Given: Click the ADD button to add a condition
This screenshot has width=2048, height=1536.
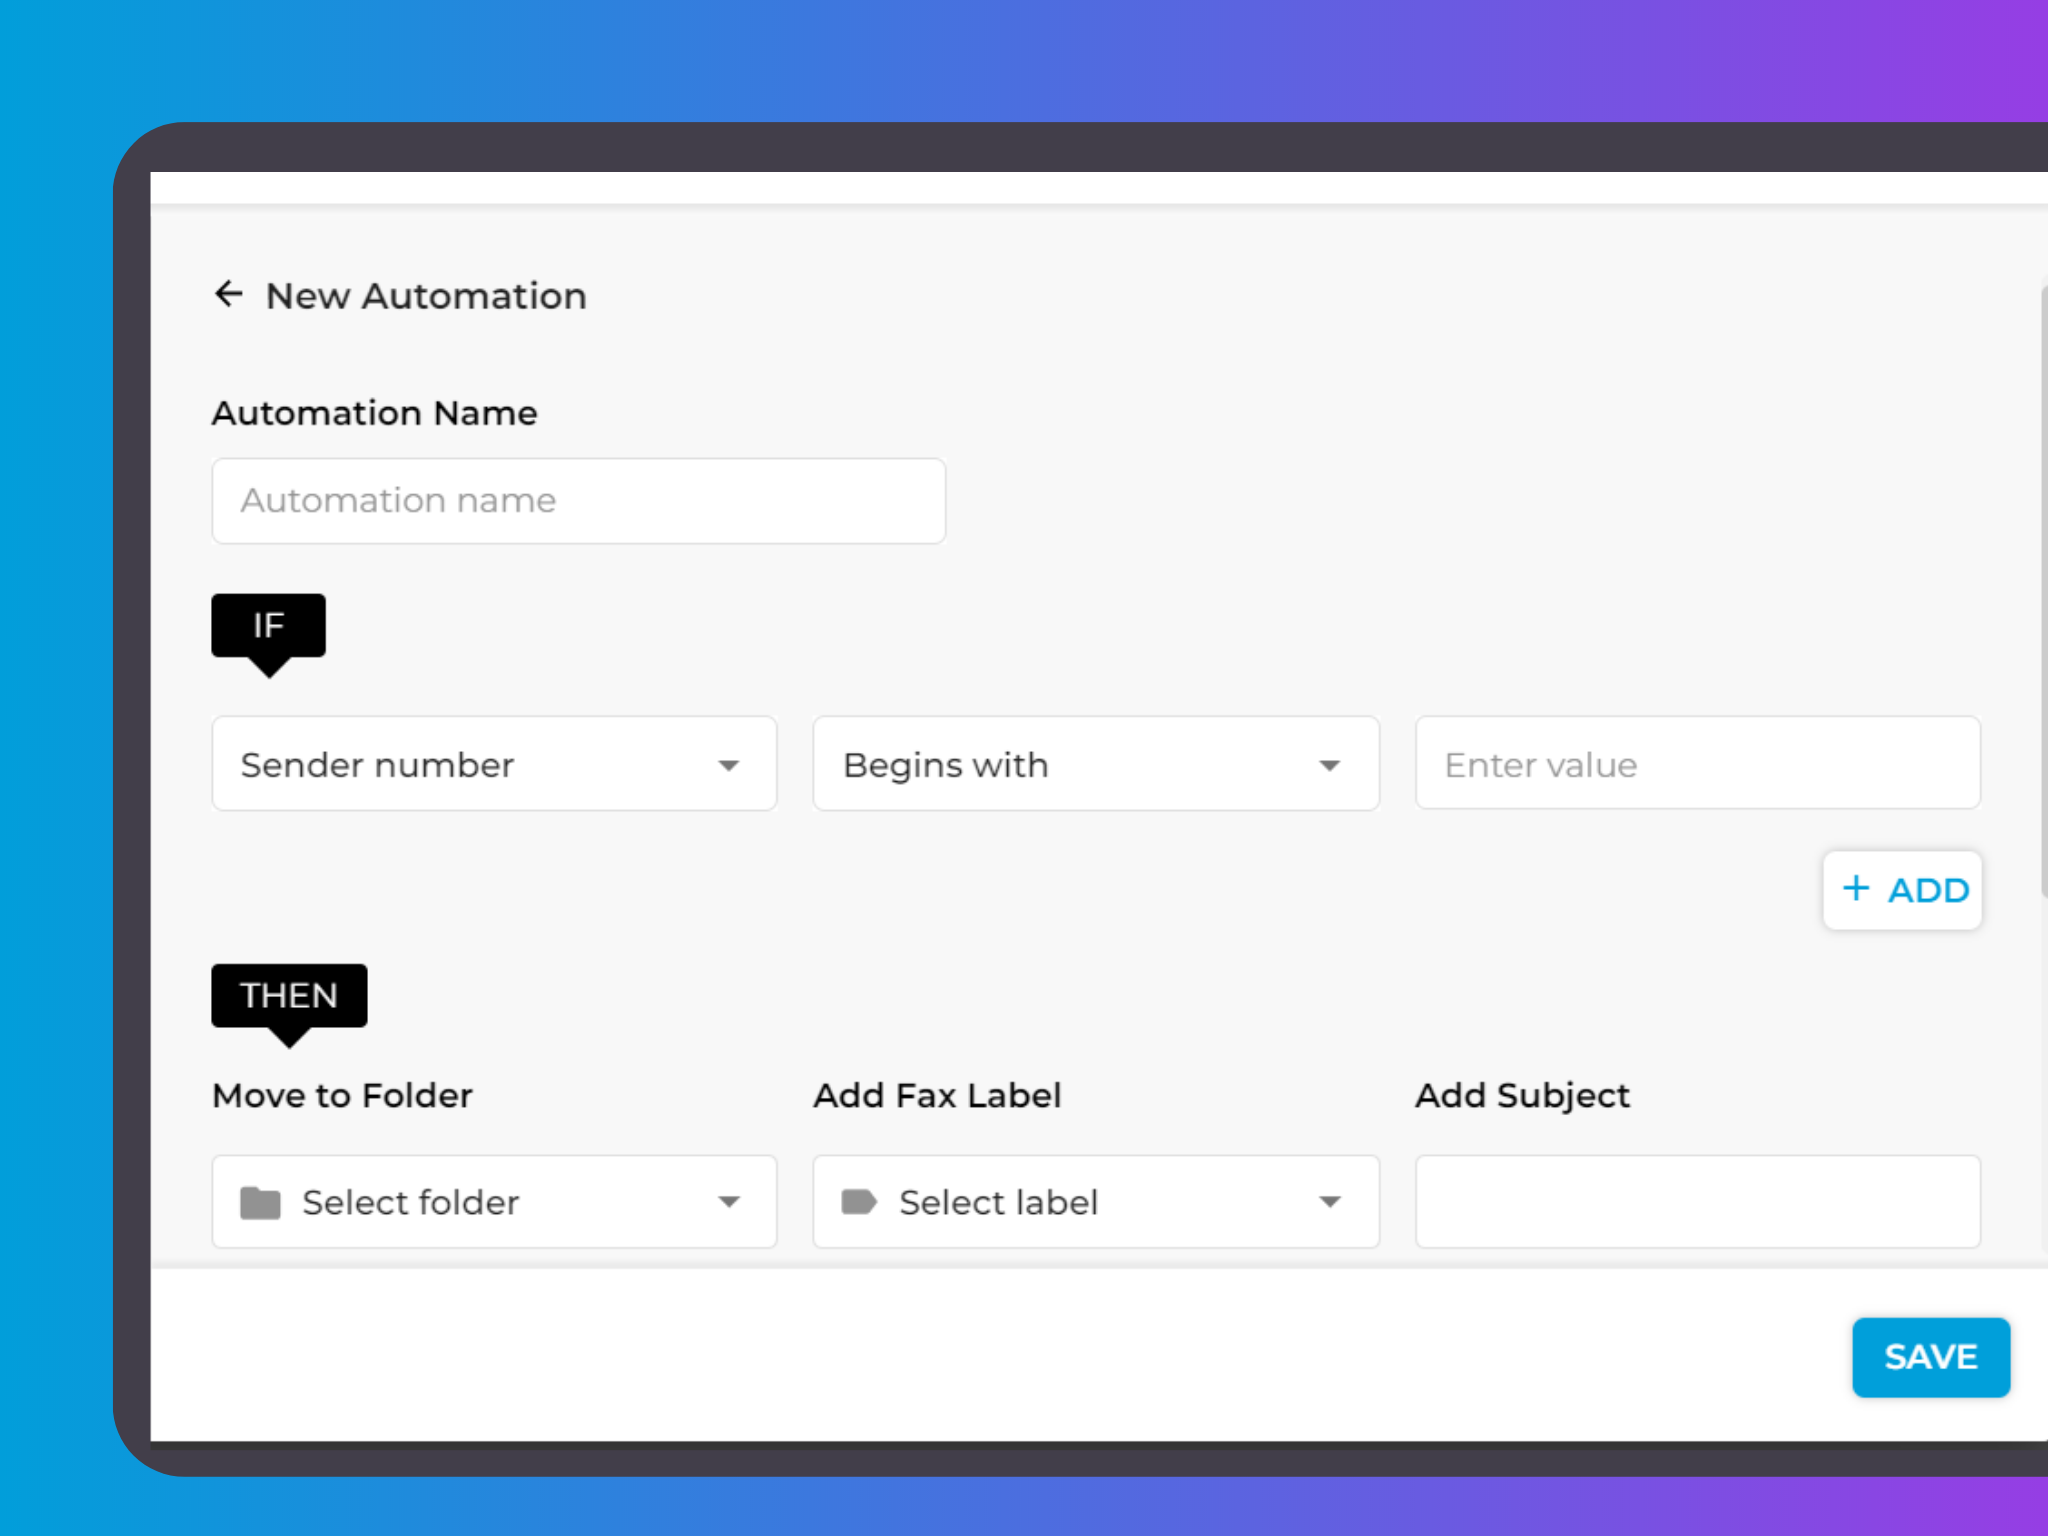Looking at the screenshot, I should (x=1902, y=889).
